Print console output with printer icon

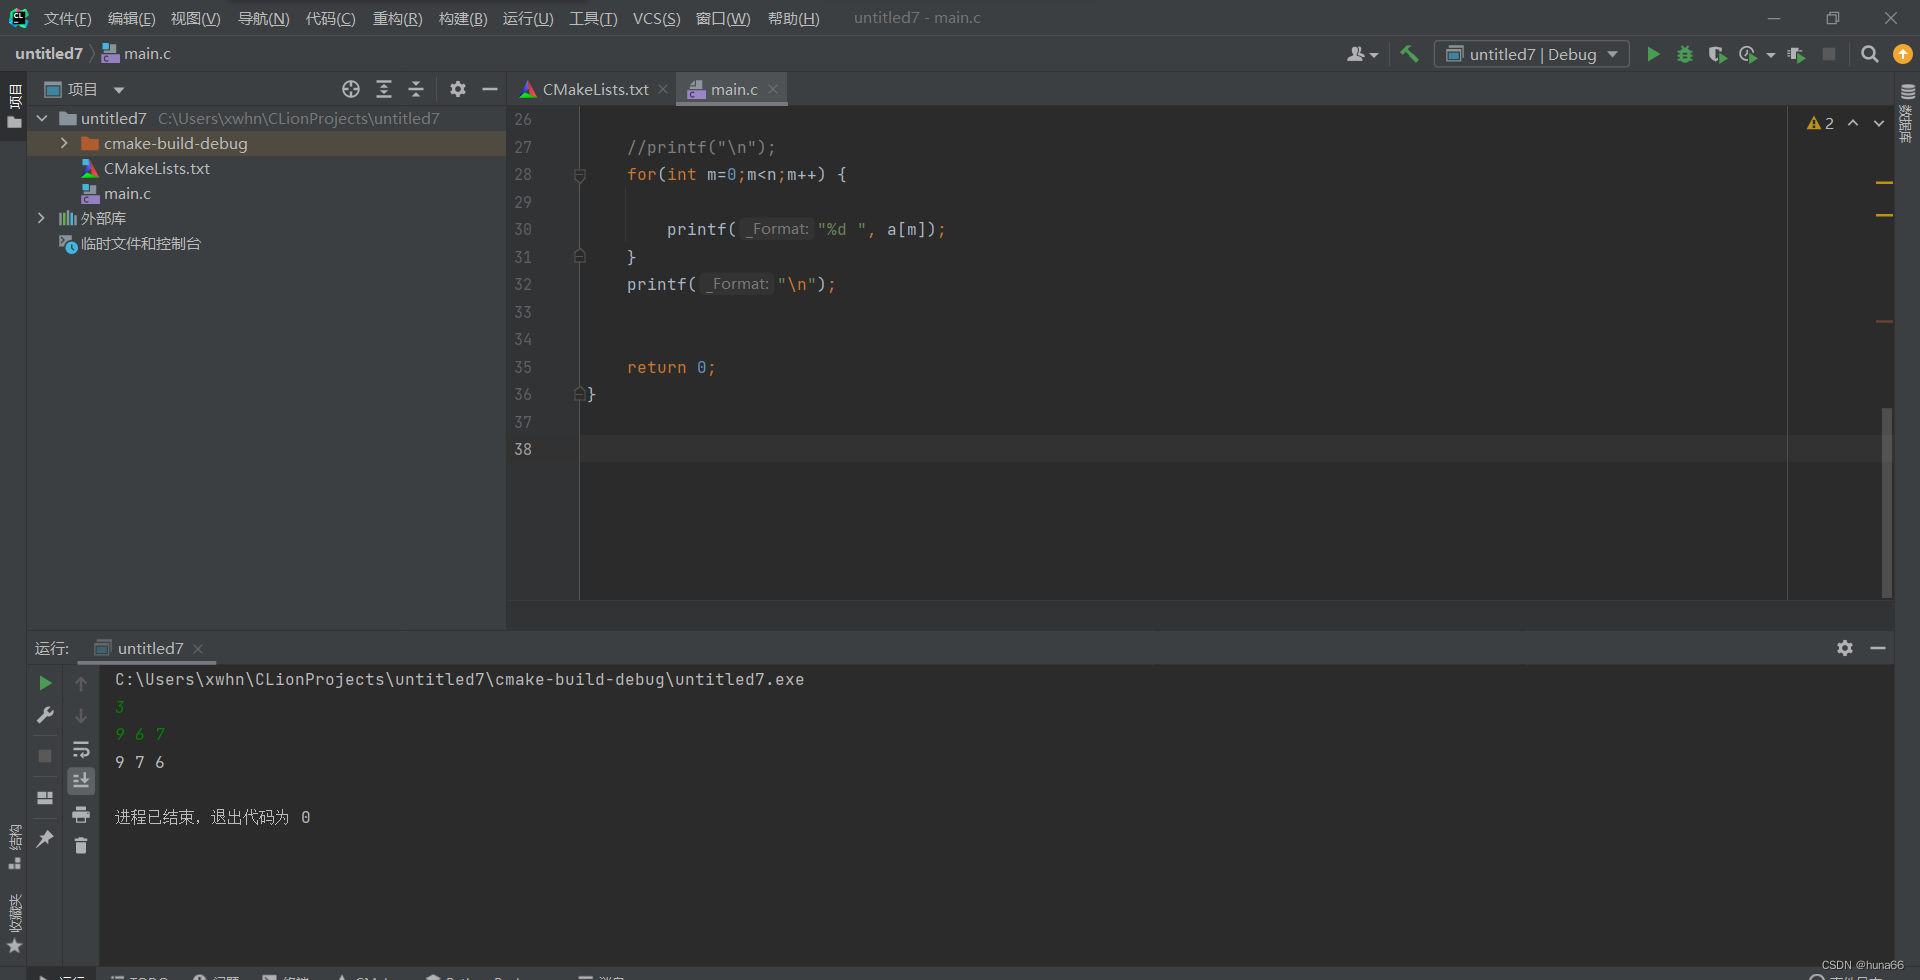(81, 814)
